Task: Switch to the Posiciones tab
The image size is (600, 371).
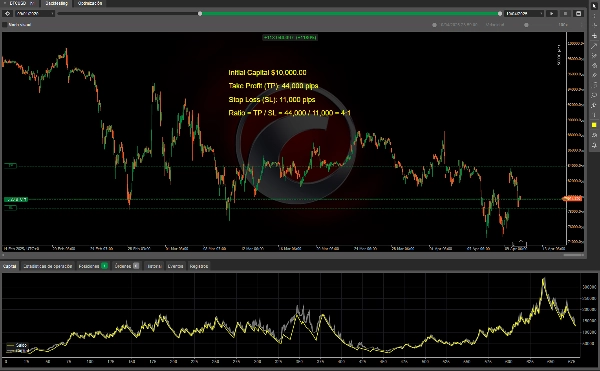Action: tap(93, 266)
